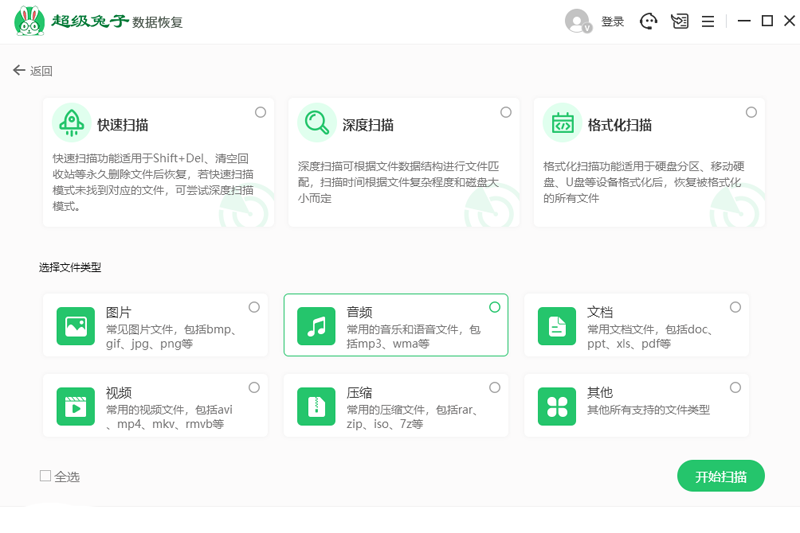
Task: Click the 快速扫描 title text
Action: [x=122, y=125]
